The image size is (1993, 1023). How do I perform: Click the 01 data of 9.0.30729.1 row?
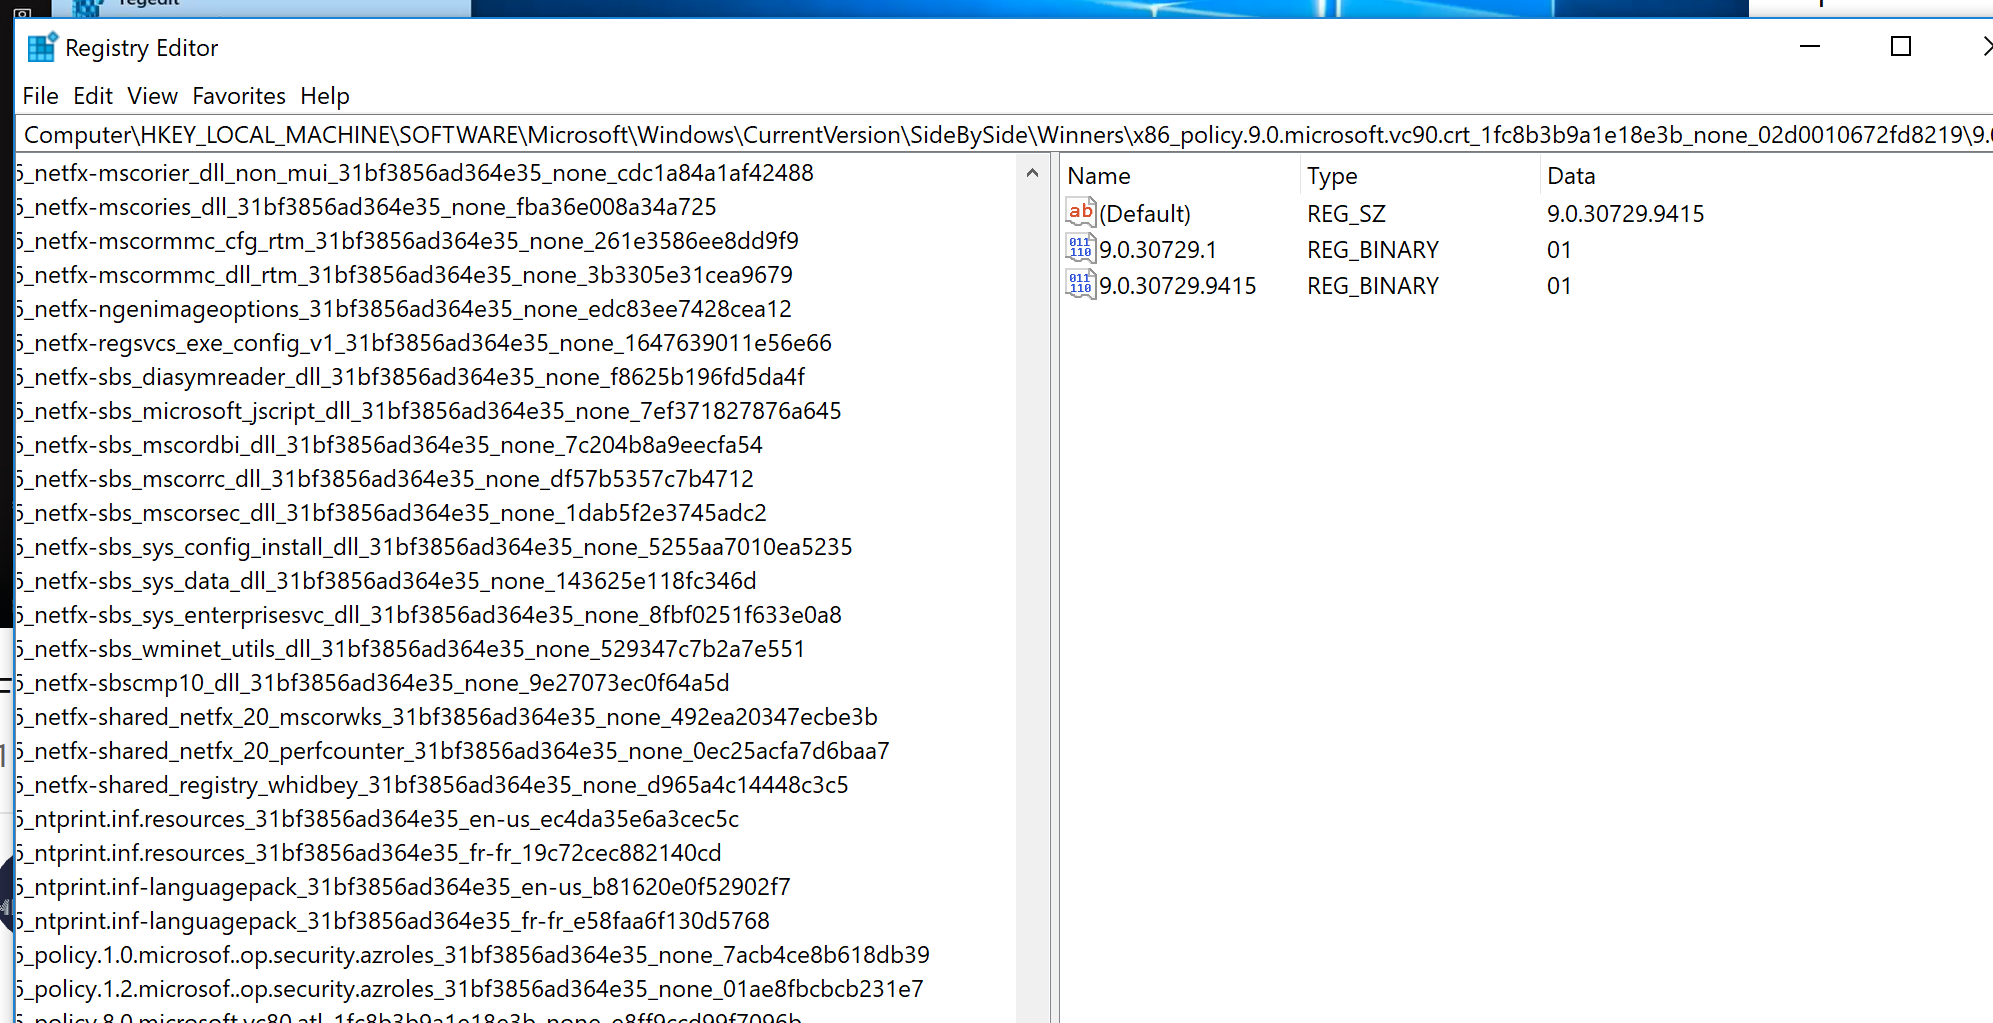(x=1559, y=249)
